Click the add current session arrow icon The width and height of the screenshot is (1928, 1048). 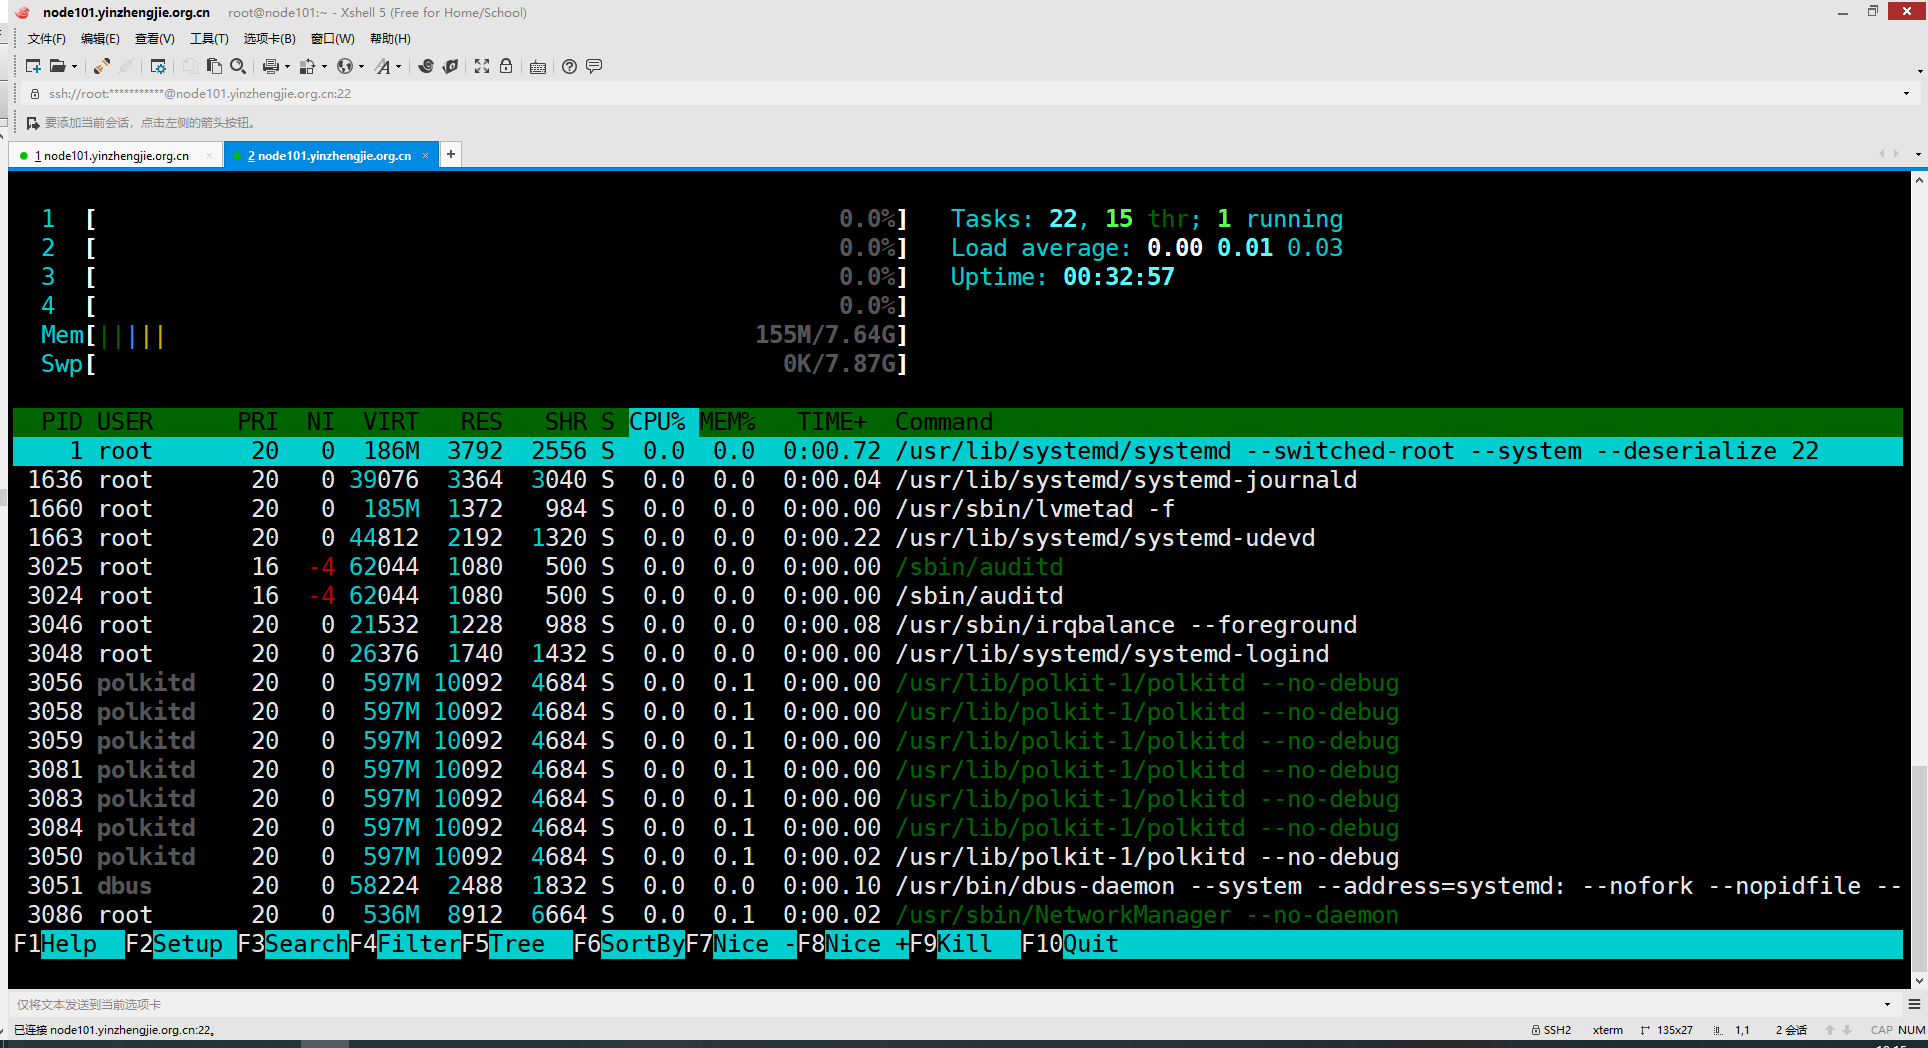(33, 123)
